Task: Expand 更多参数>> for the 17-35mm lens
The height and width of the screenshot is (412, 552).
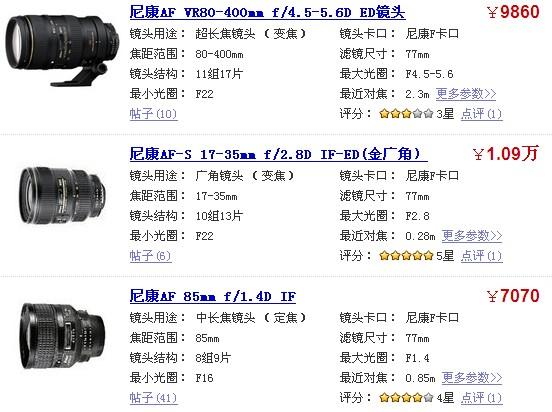Action: (472, 236)
